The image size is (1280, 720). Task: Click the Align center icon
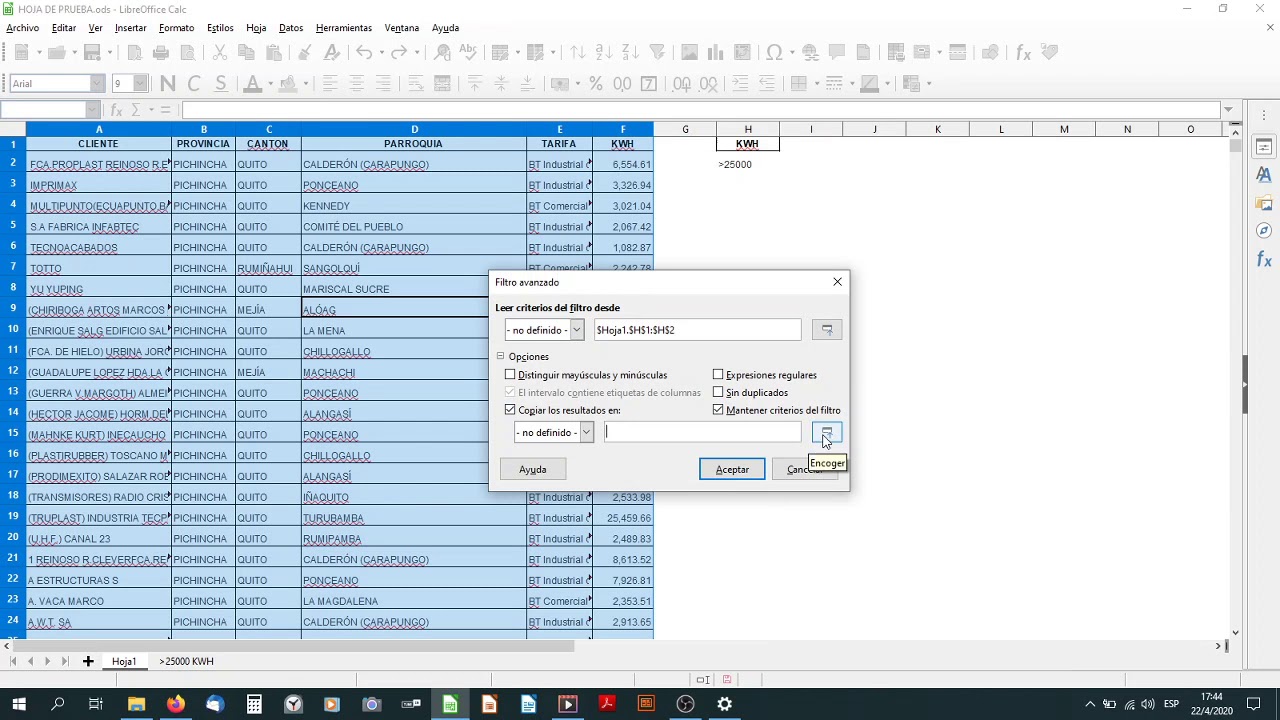[356, 84]
